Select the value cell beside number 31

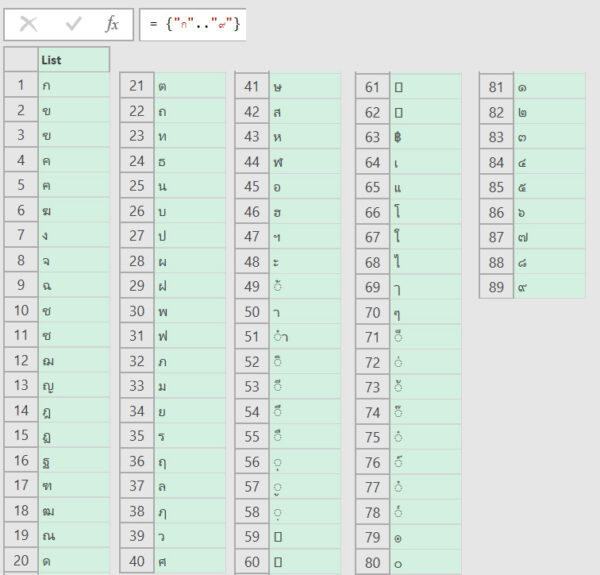(x=190, y=337)
